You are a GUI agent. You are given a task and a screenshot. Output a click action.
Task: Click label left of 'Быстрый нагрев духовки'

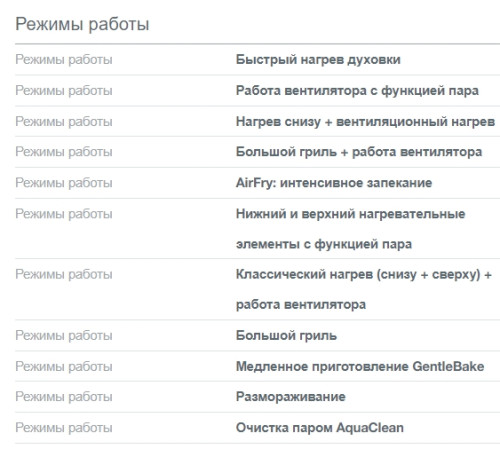click(64, 60)
